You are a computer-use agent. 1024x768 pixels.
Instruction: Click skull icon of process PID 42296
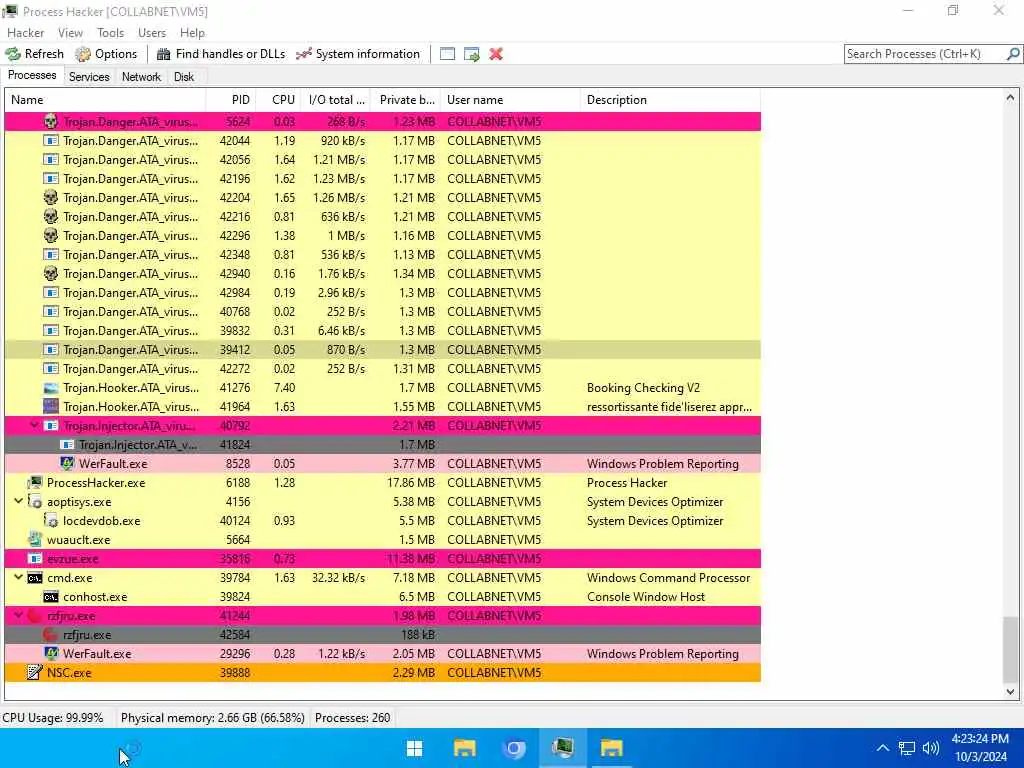(51, 235)
